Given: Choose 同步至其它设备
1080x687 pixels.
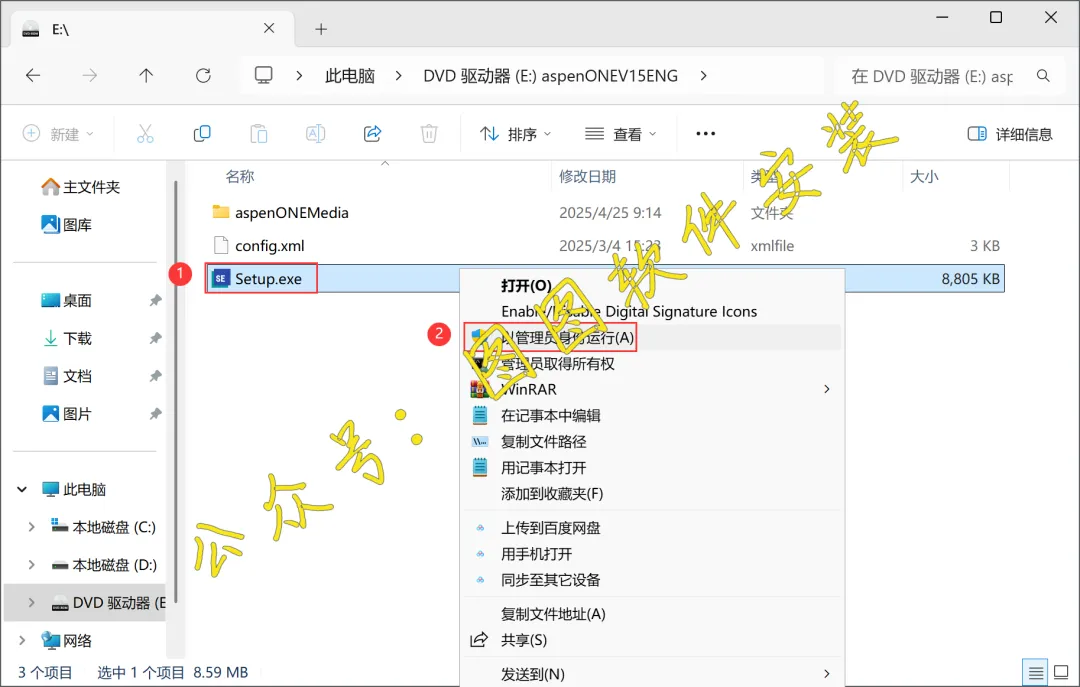Looking at the screenshot, I should (x=550, y=580).
